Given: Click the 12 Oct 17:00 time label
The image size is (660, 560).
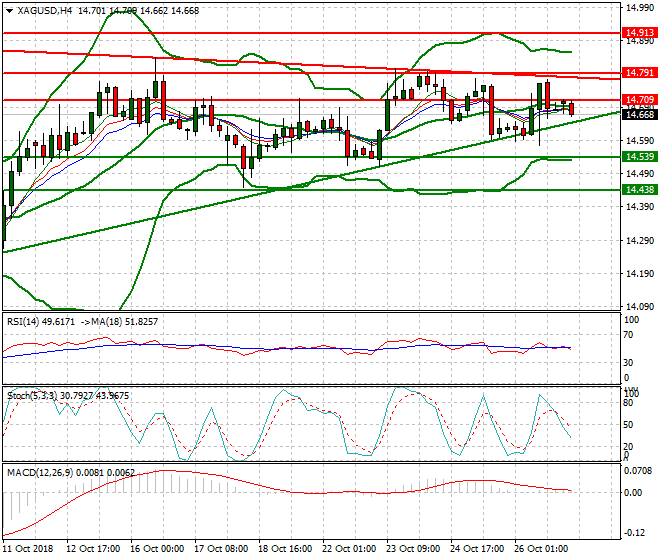Looking at the screenshot, I should pyautogui.click(x=93, y=549).
